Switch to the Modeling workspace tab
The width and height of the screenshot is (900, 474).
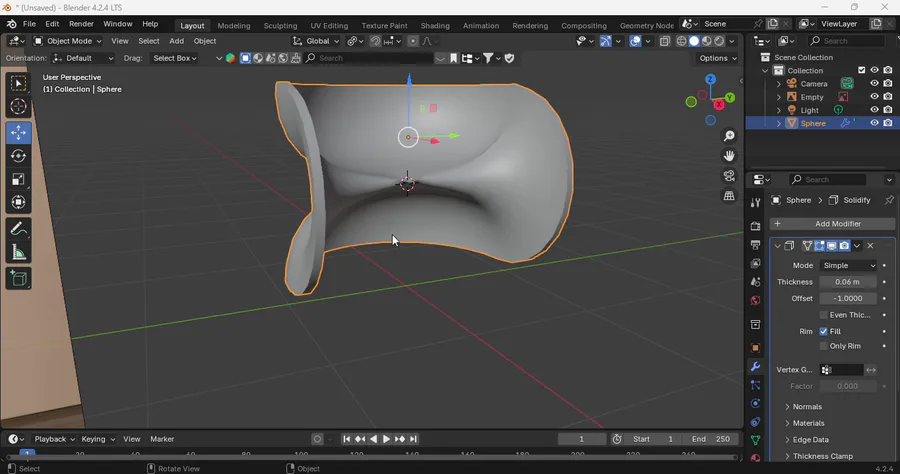234,25
